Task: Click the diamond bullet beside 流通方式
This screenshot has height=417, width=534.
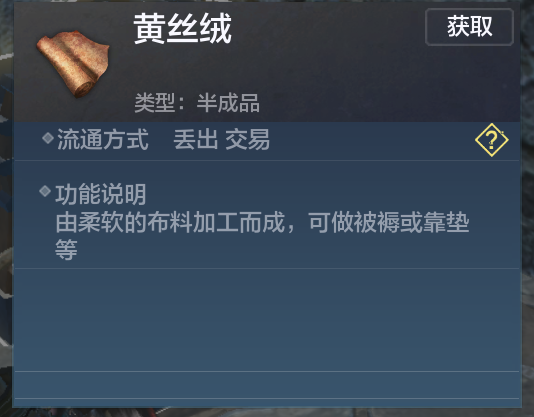Action: (x=48, y=138)
